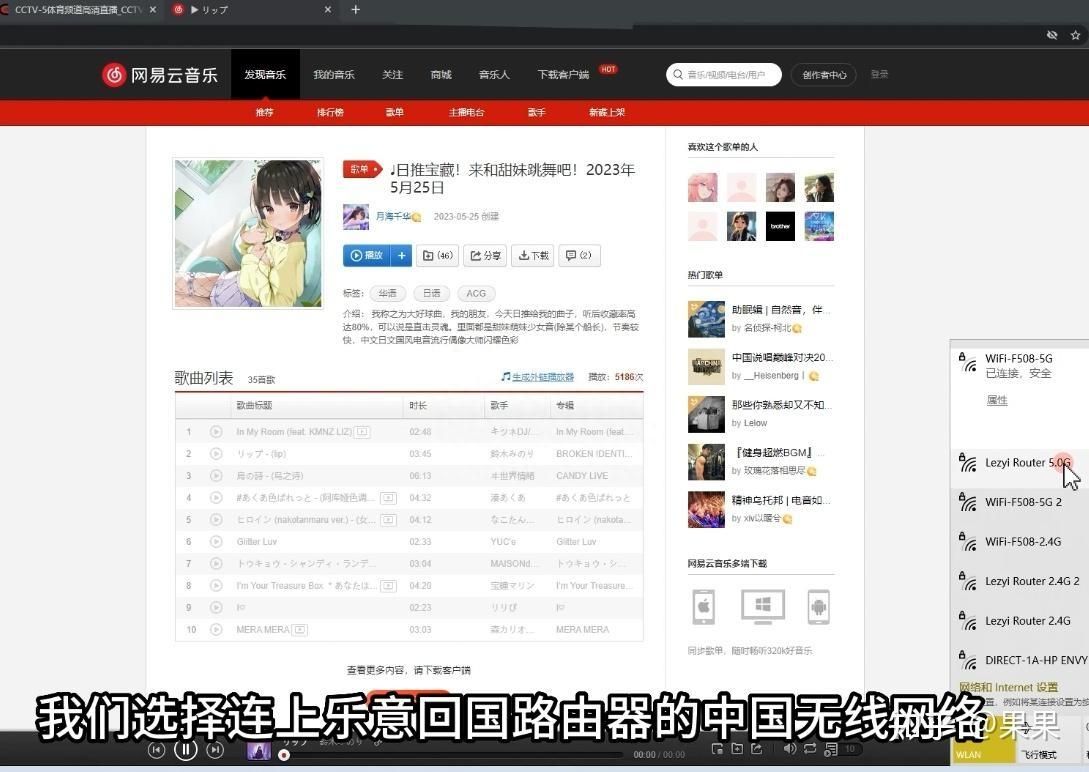Select the 排行榜 submenu item

330,112
